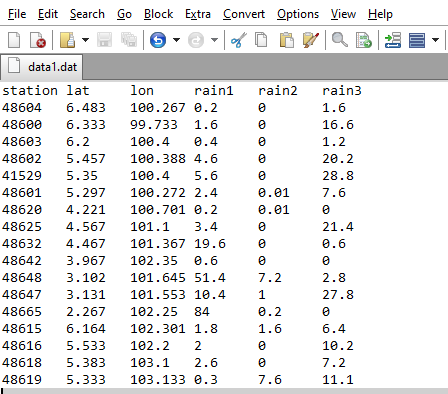The image size is (448, 394).
Task: Click the Search magnifier icon
Action: [x=339, y=40]
